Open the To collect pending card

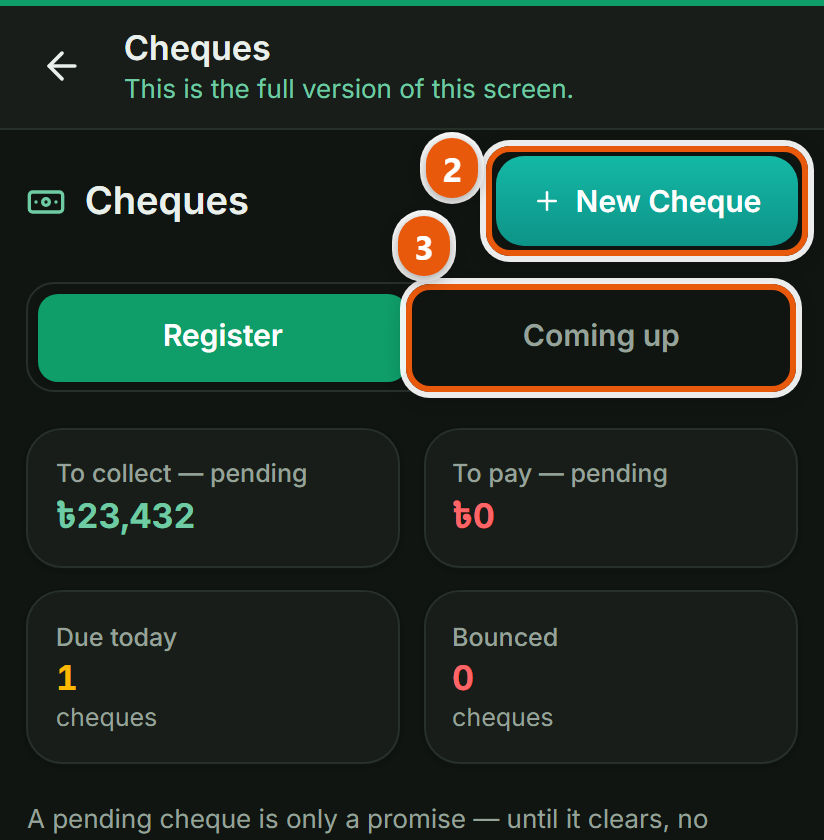point(213,498)
